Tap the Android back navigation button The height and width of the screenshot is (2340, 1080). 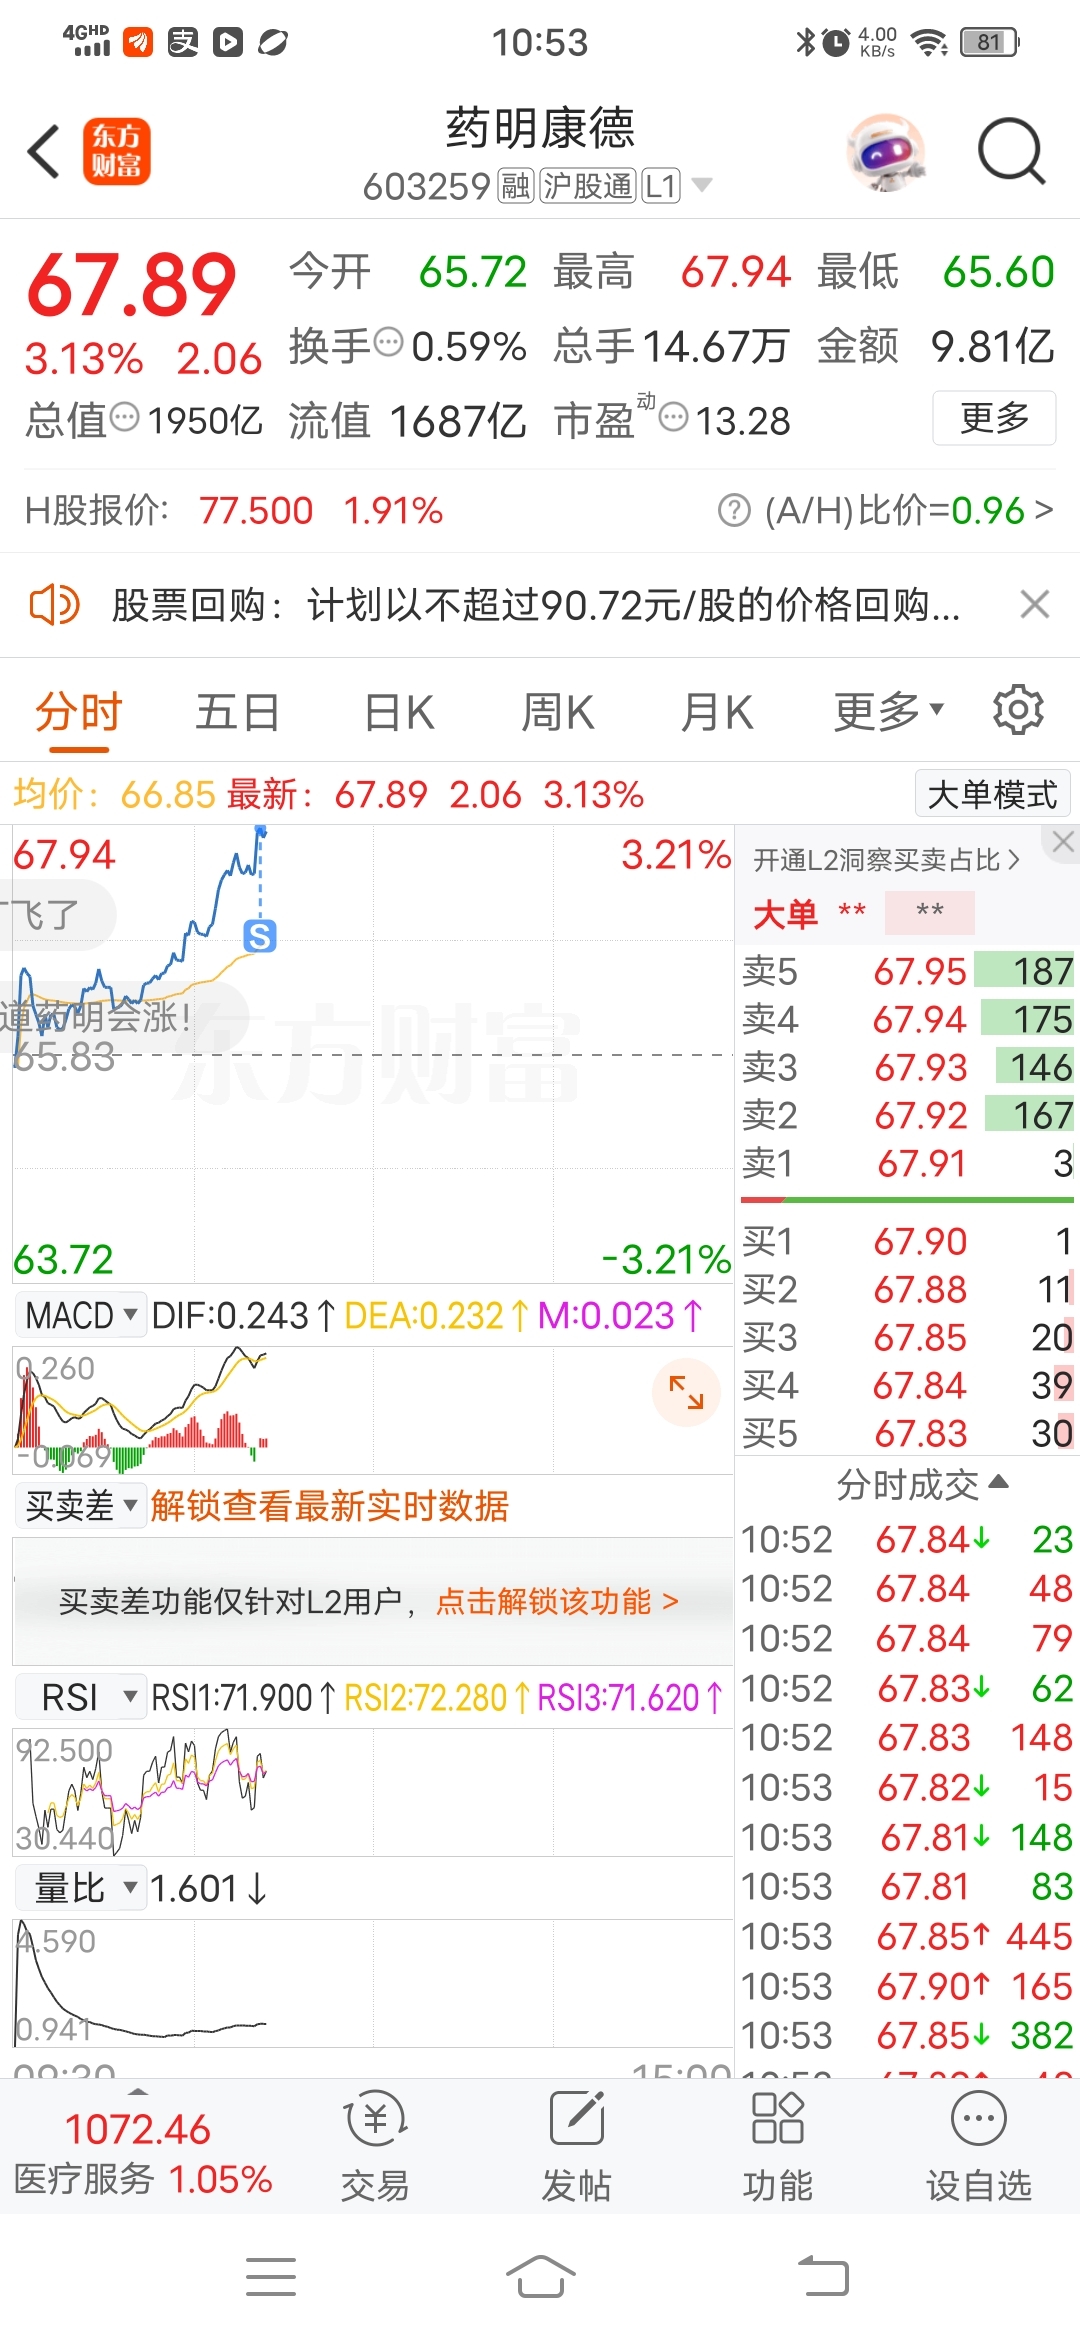tap(823, 2277)
